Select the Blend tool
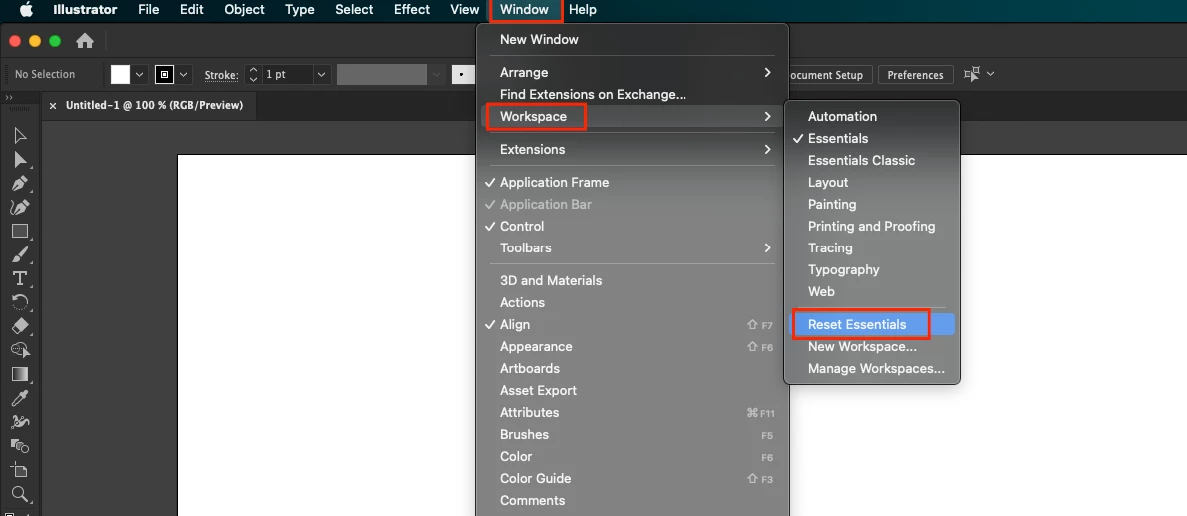This screenshot has height=516, width=1187. coord(20,446)
